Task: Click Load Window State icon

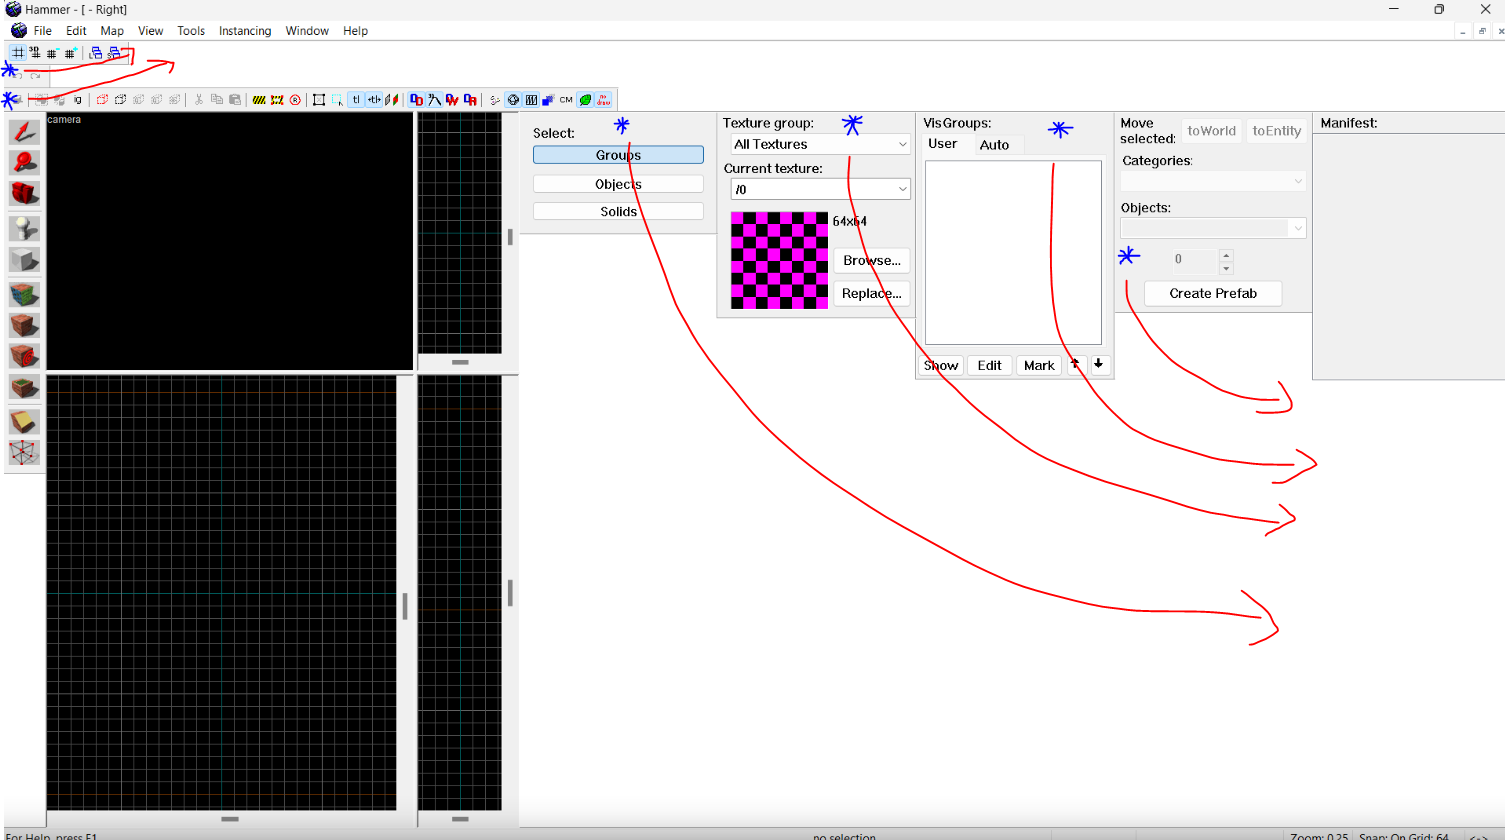Action: pyautogui.click(x=96, y=53)
